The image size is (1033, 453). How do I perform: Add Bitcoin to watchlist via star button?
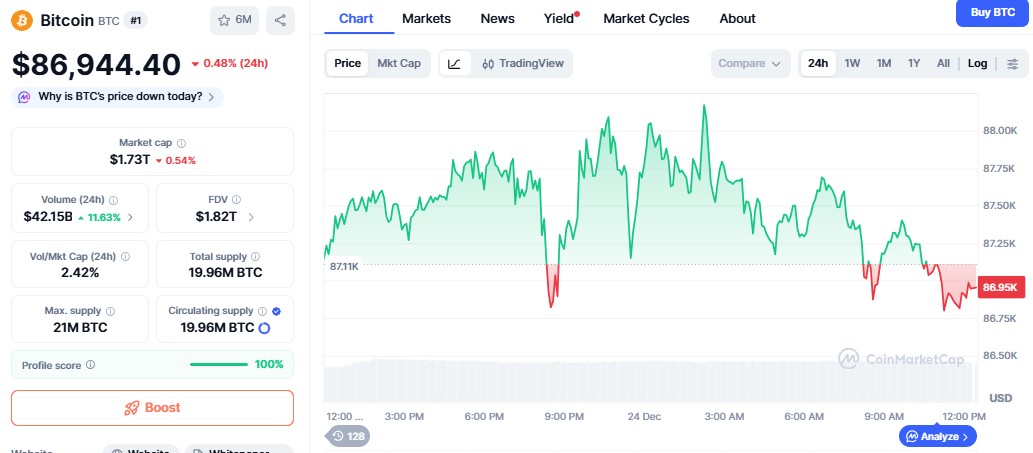click(234, 20)
